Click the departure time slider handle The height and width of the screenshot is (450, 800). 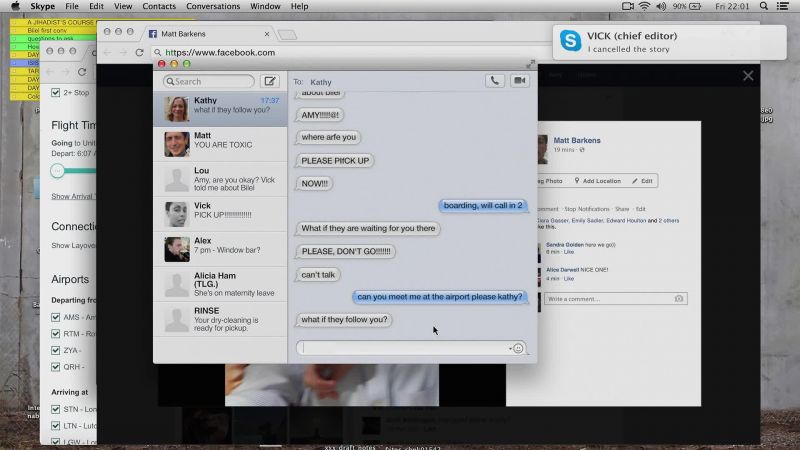point(57,170)
